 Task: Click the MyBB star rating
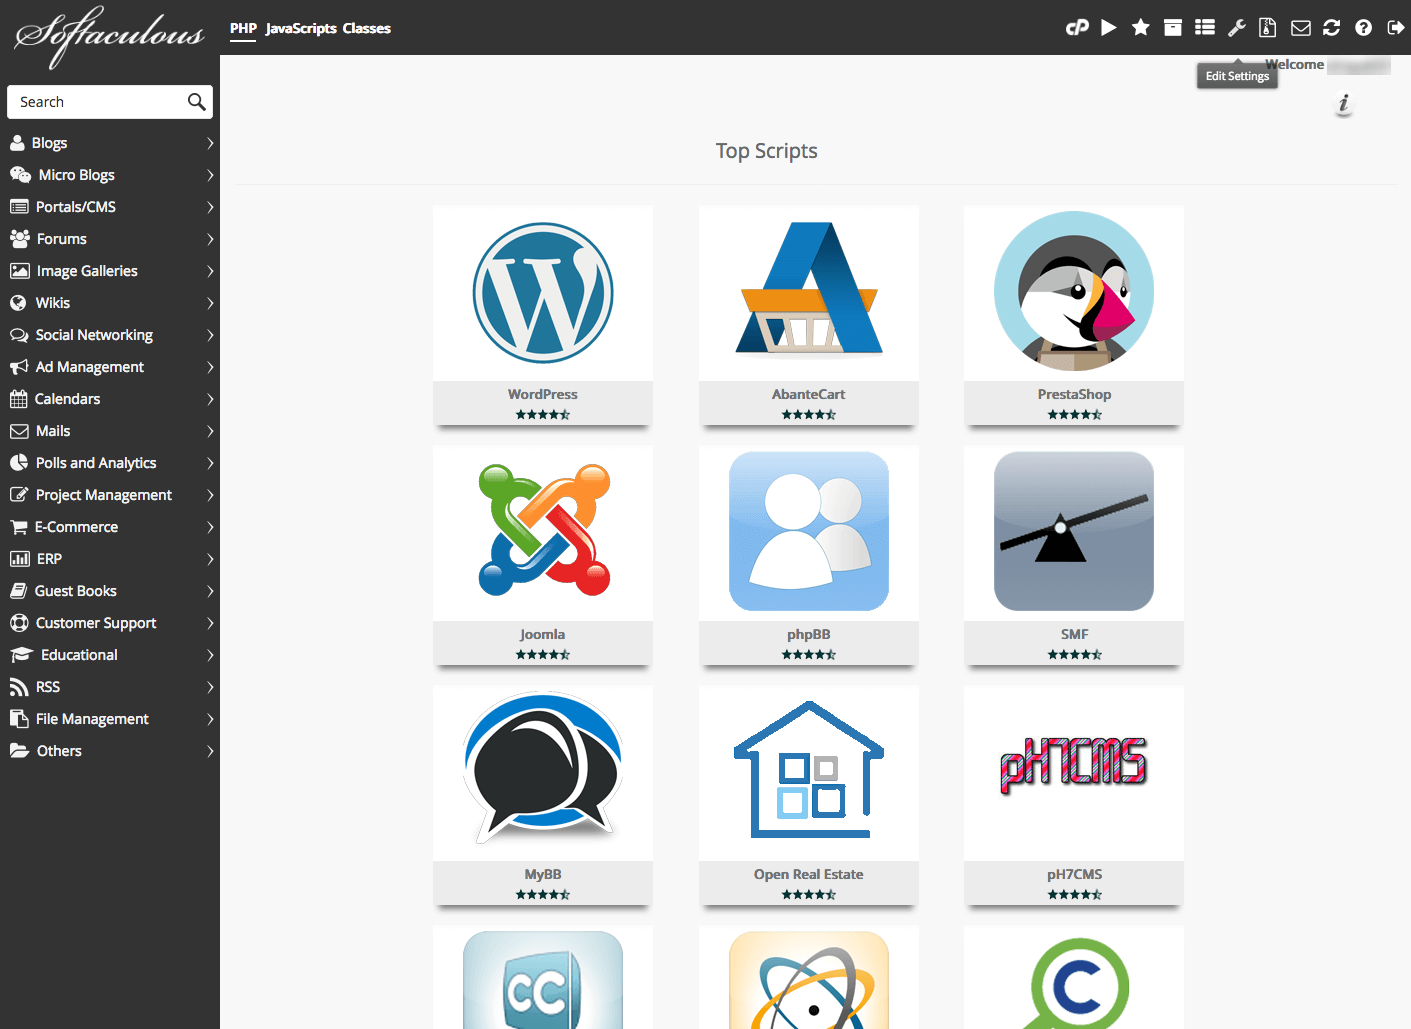543,894
